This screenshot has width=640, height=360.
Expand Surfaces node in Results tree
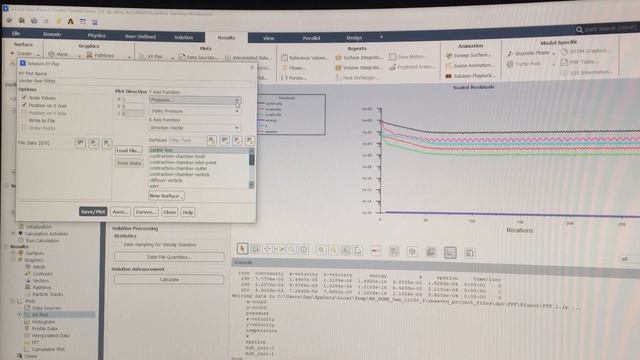pos(13,253)
